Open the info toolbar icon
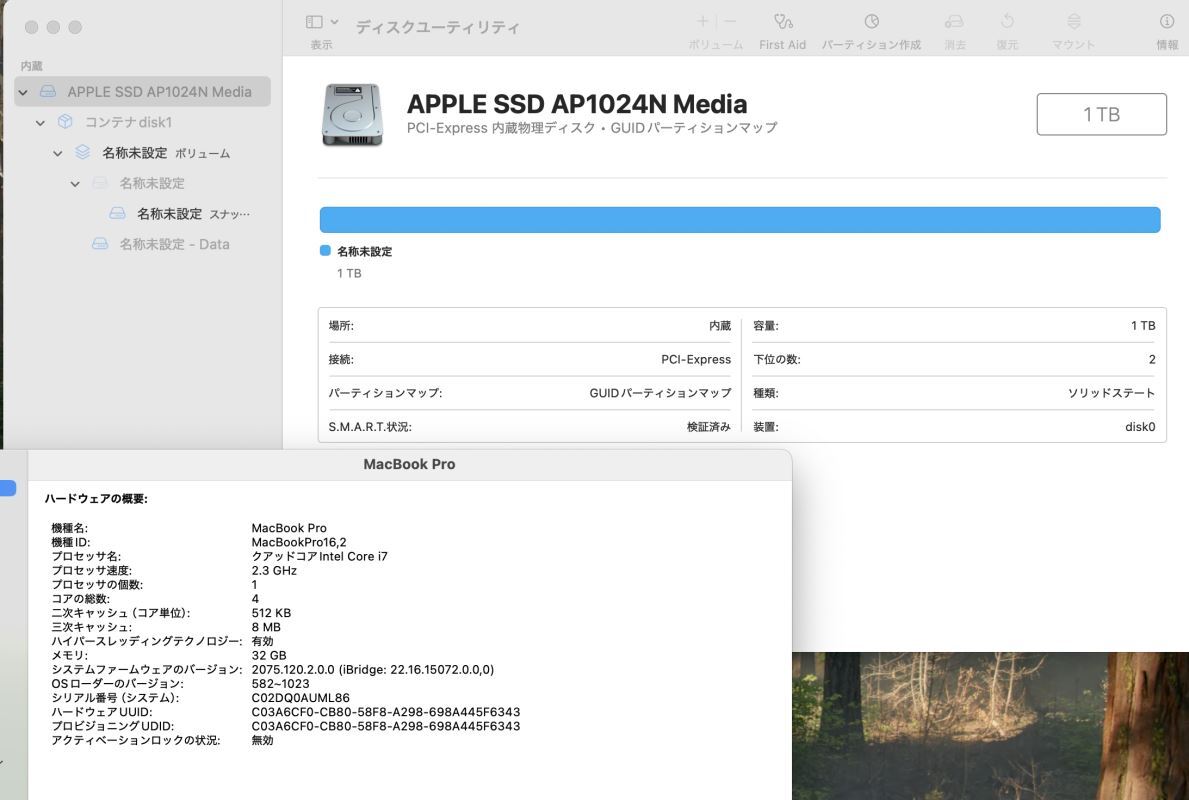Viewport: 1189px width, 800px height. [1166, 21]
